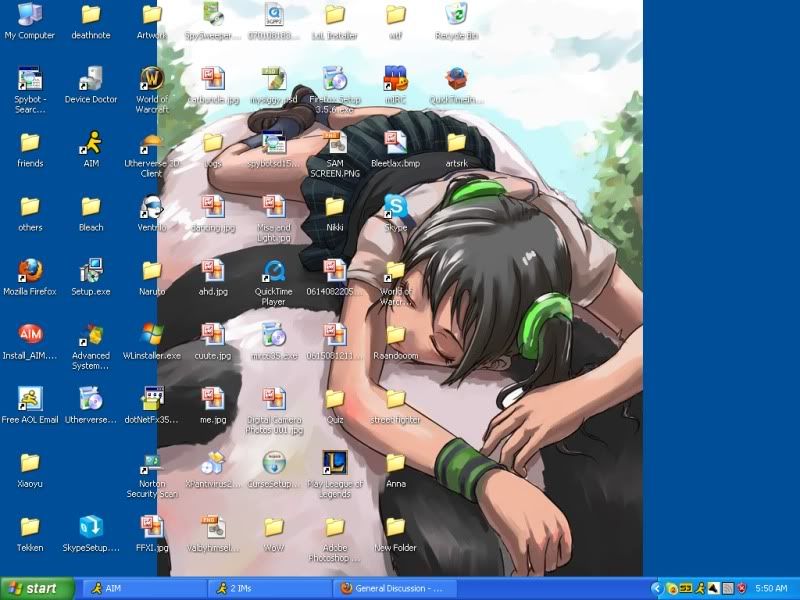Select the SkypeSetup installer icon
Screen dimensions: 800x600
tap(91, 533)
